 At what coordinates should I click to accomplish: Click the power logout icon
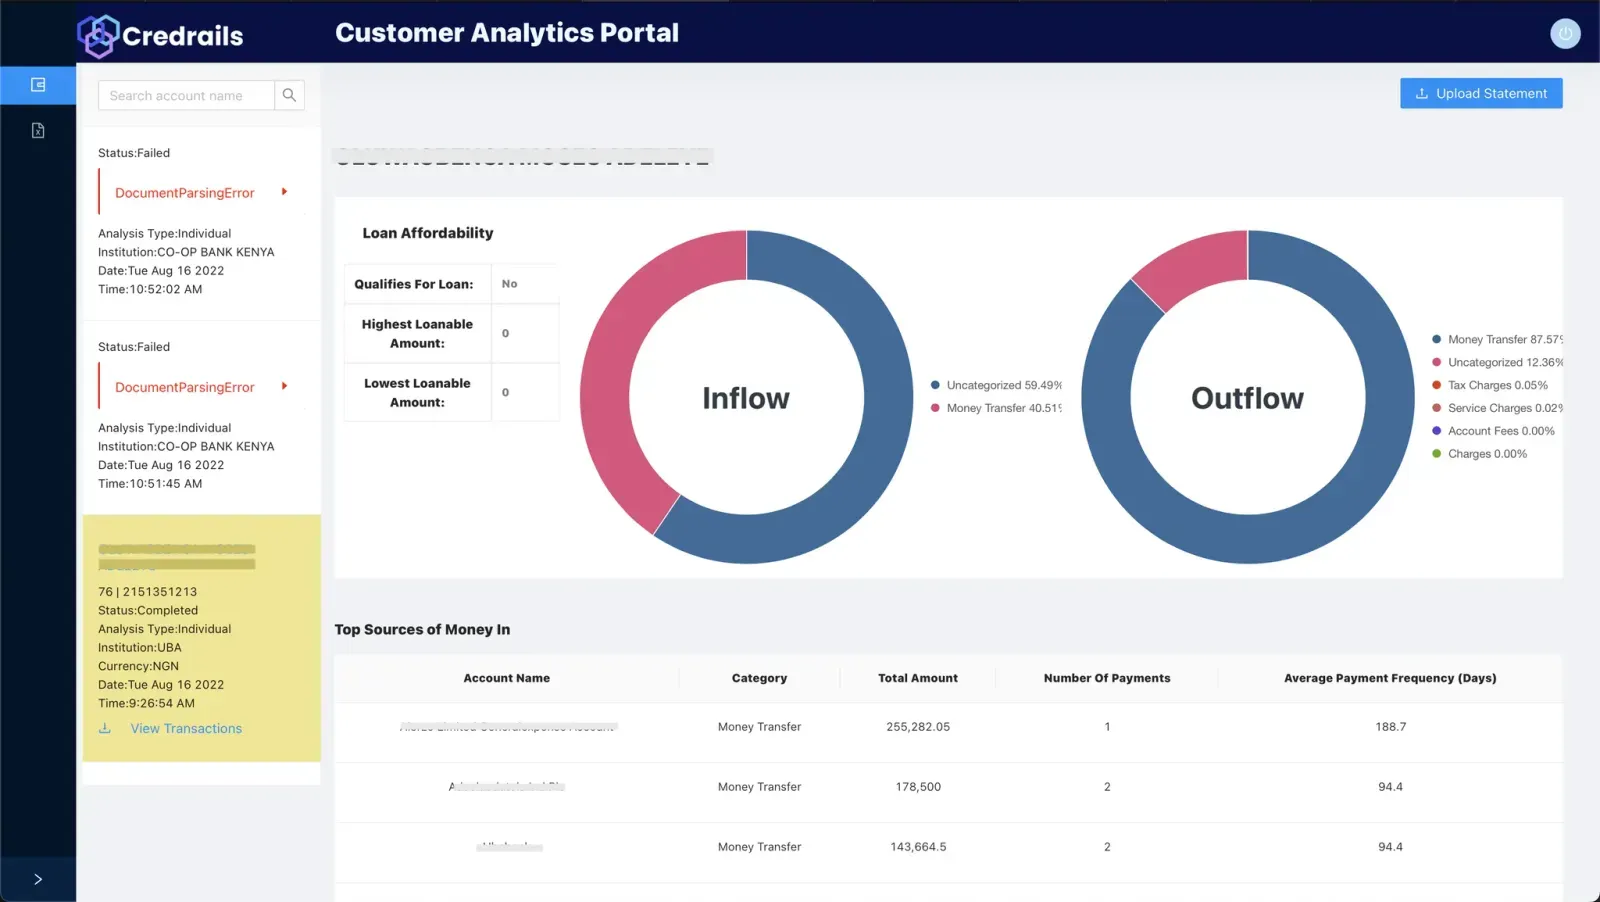[1565, 33]
